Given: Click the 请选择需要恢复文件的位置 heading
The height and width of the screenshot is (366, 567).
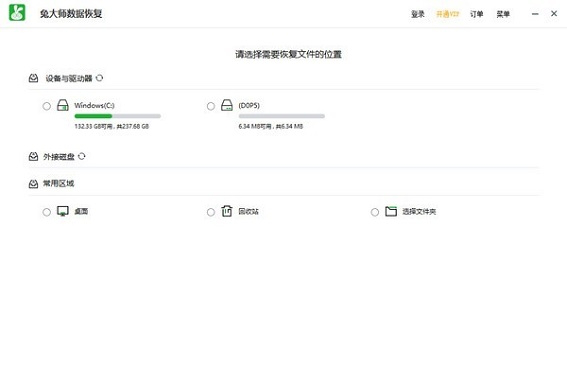Looking at the screenshot, I should tap(289, 54).
